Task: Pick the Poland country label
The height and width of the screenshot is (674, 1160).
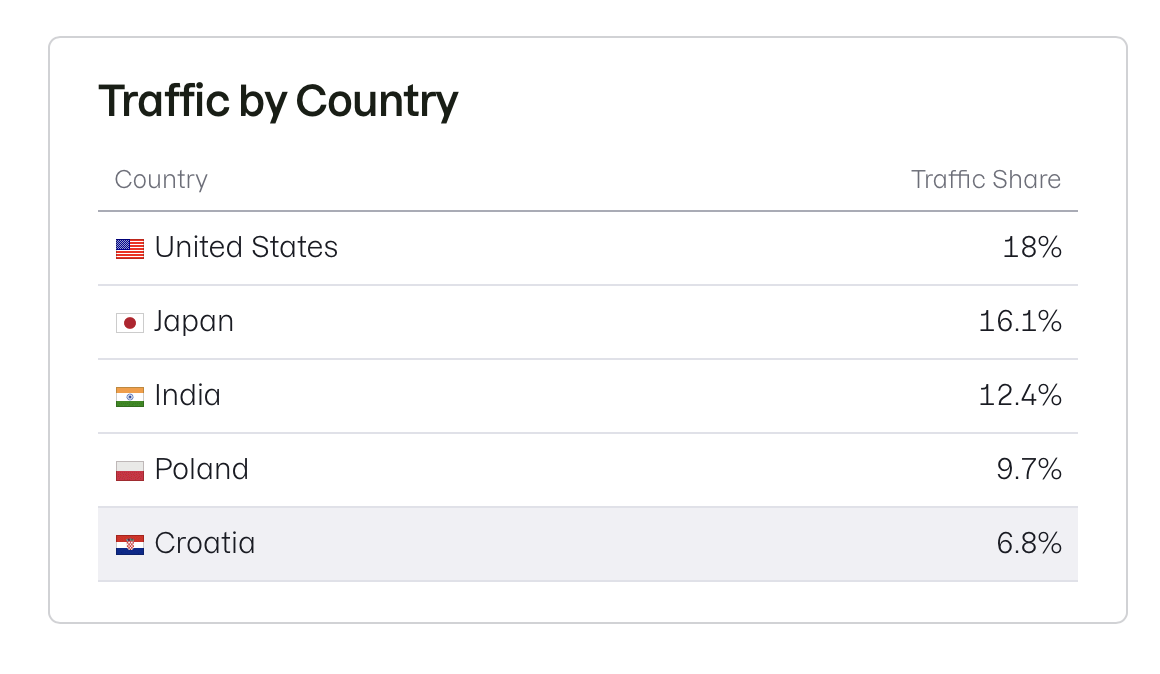Action: tap(202, 469)
